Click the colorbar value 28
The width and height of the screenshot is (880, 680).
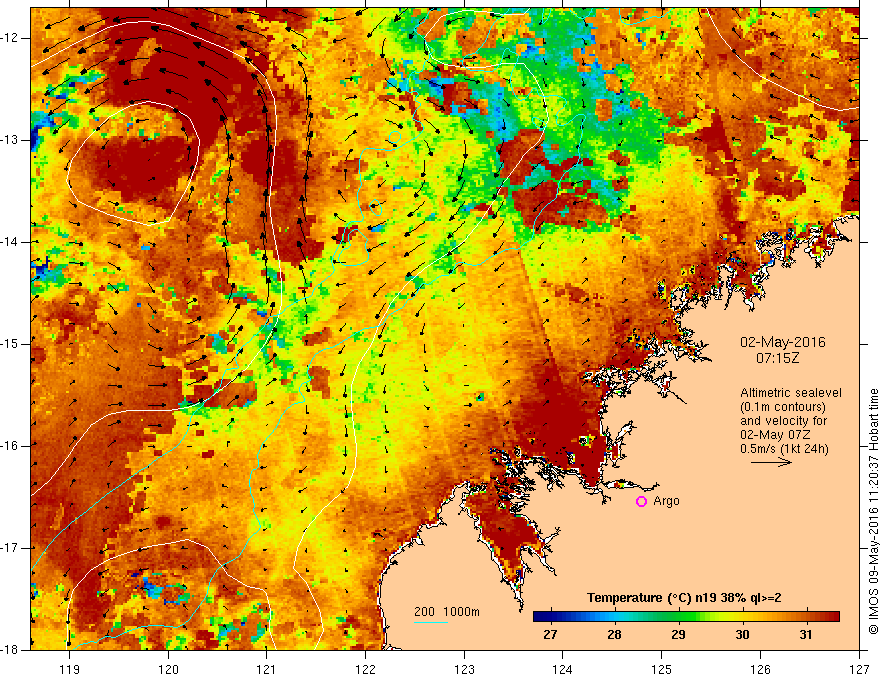click(615, 635)
